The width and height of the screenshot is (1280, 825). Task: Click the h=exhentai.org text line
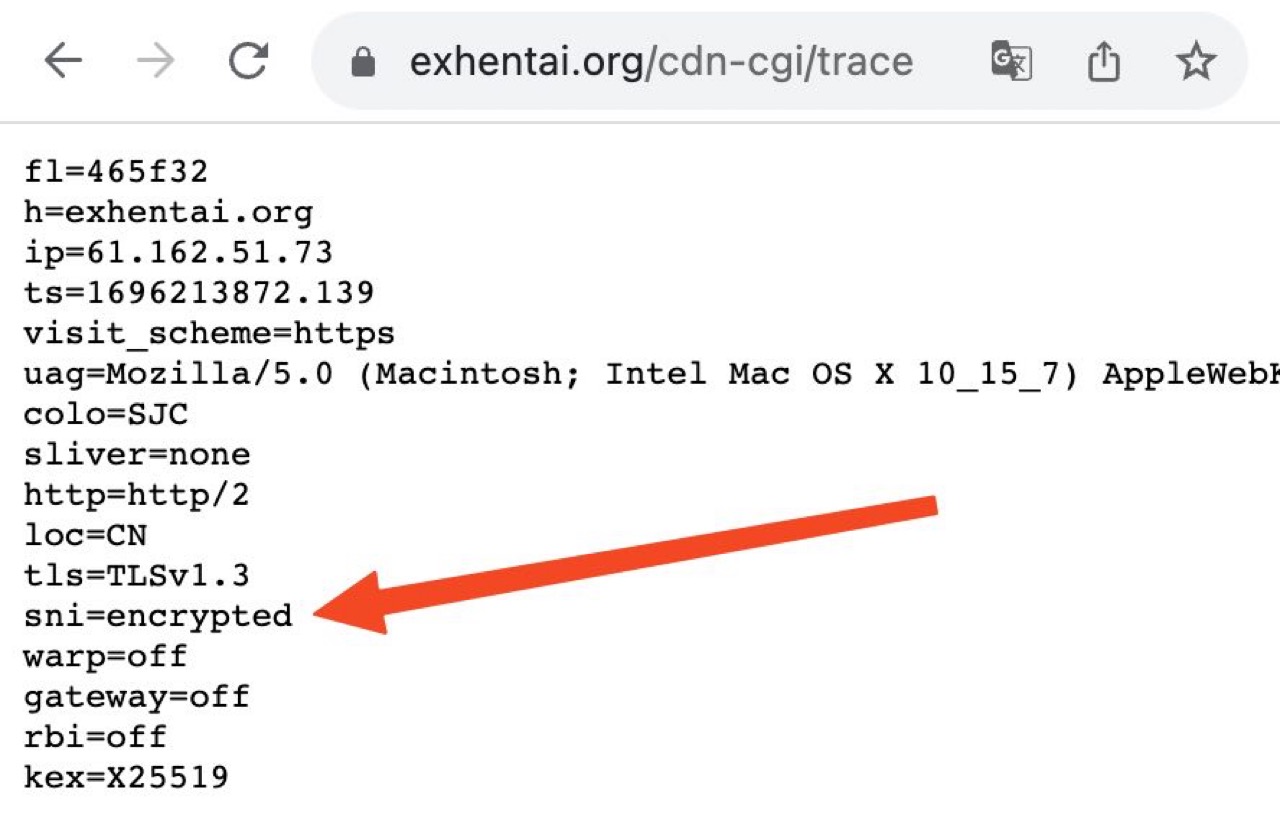point(168,212)
